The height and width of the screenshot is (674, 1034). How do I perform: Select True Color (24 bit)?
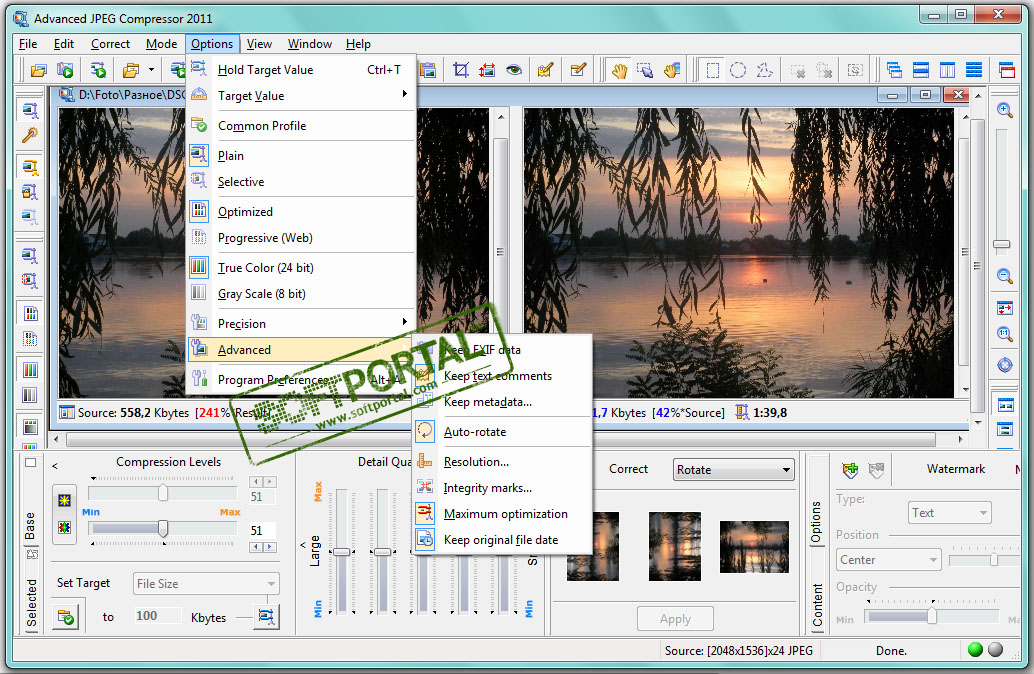[x=301, y=268]
